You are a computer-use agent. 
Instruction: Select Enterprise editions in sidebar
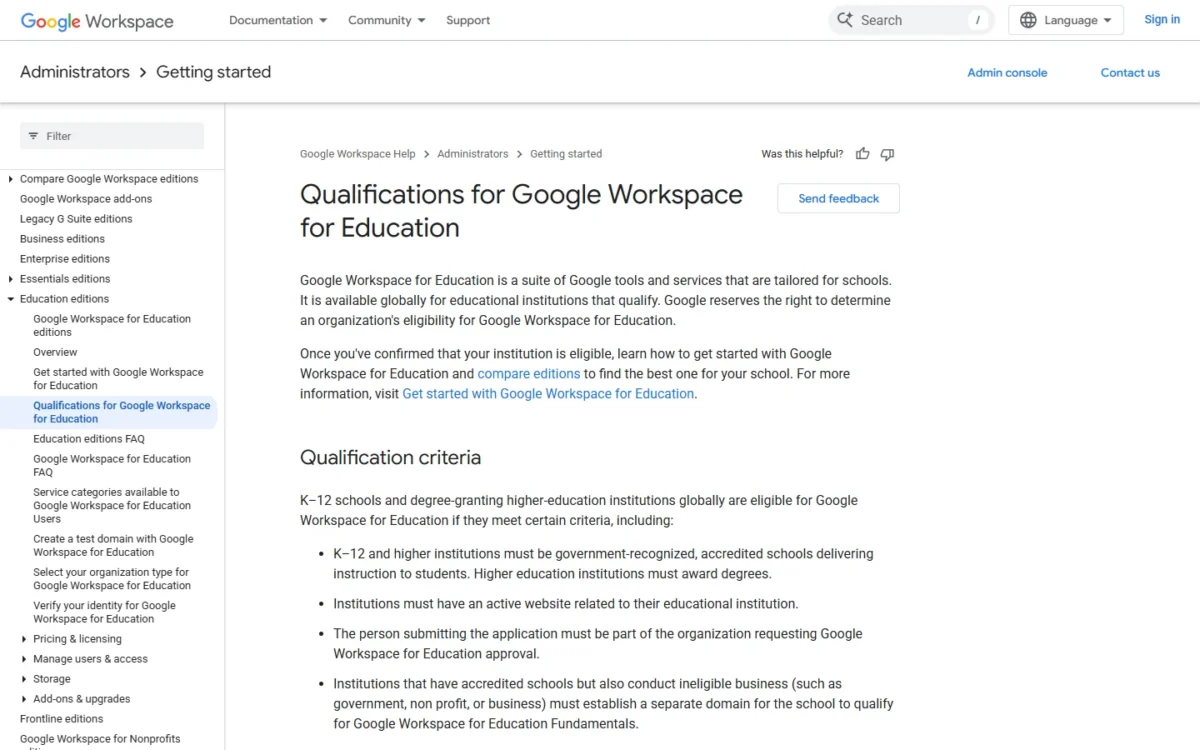click(x=65, y=259)
